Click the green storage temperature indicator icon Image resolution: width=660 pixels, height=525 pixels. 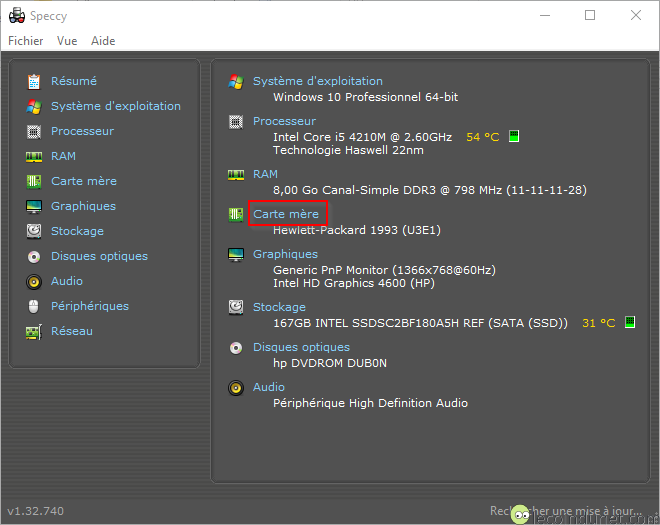click(x=630, y=322)
